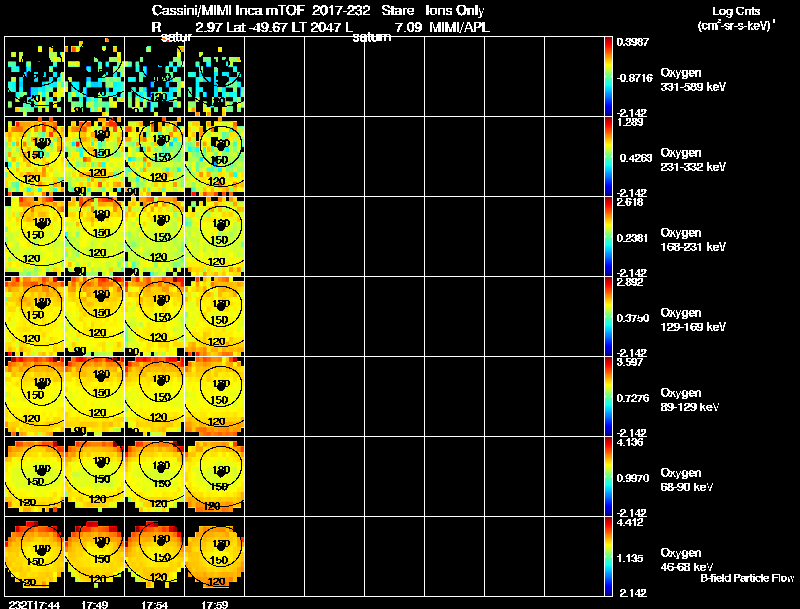Select the '0.7276' scale value
The height and width of the screenshot is (609, 800).
point(633,398)
